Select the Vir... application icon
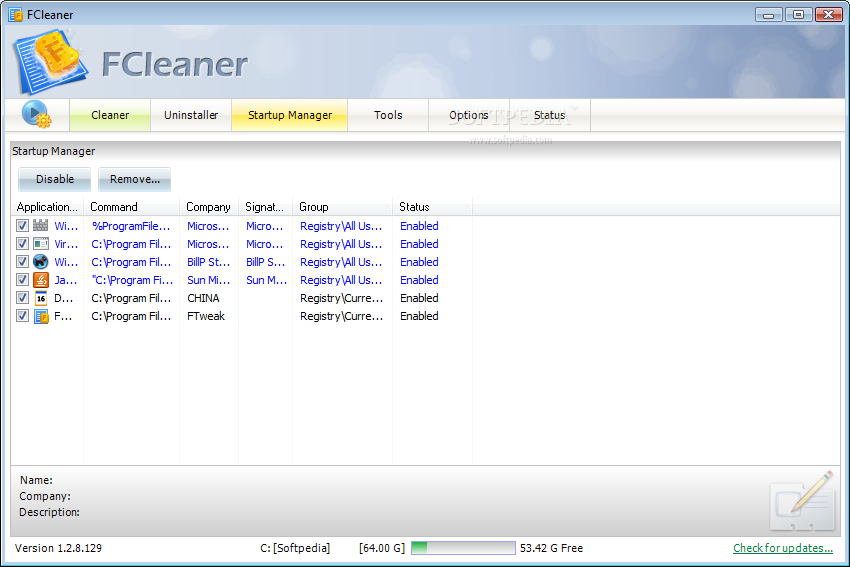 click(x=41, y=244)
